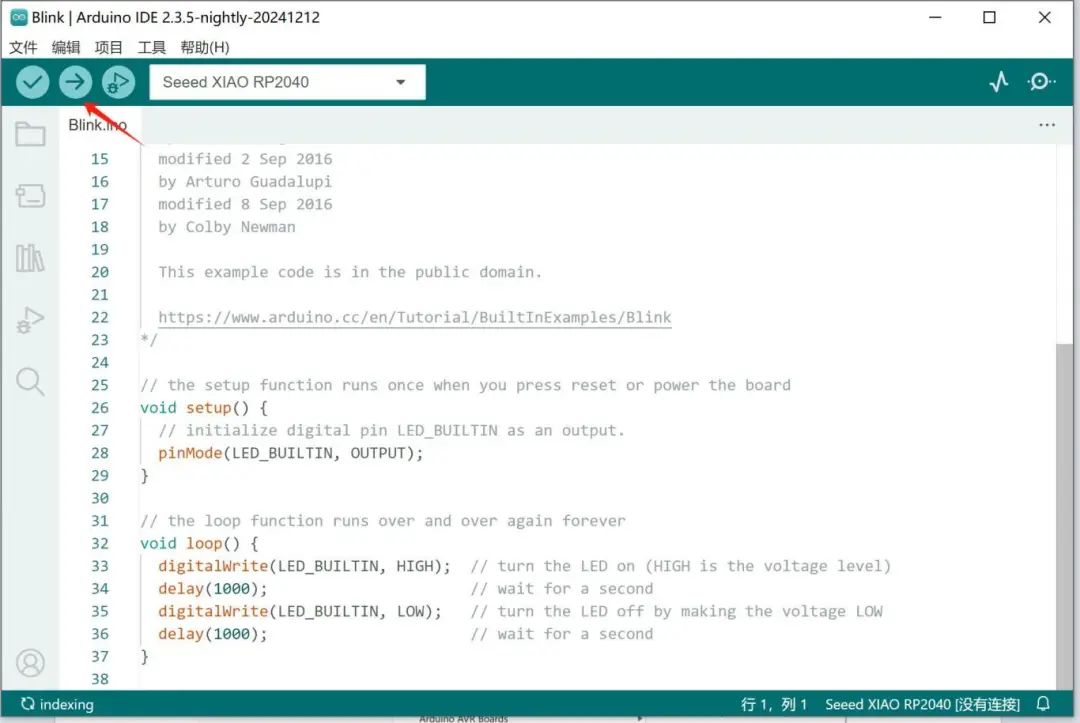Screen dimensions: 1080x723
Task: Open the Boards Manager sidebar icon
Action: pyautogui.click(x=30, y=196)
